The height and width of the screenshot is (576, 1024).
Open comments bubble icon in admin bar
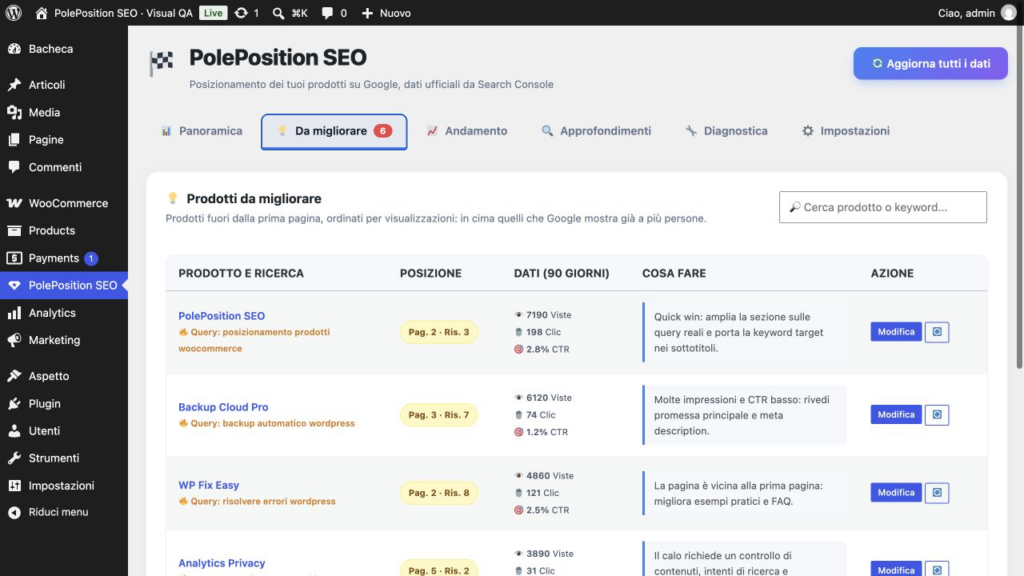pos(334,13)
